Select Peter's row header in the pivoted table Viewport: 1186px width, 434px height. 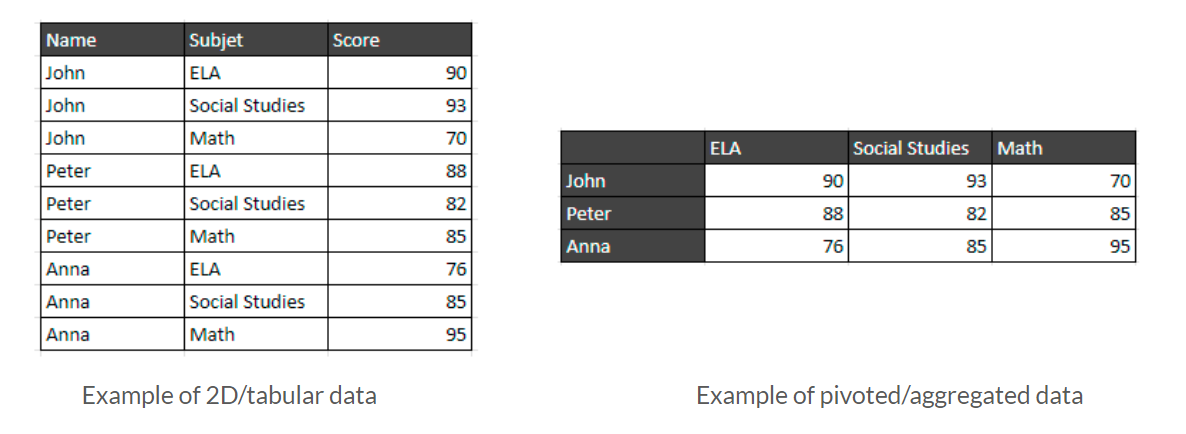tap(632, 213)
